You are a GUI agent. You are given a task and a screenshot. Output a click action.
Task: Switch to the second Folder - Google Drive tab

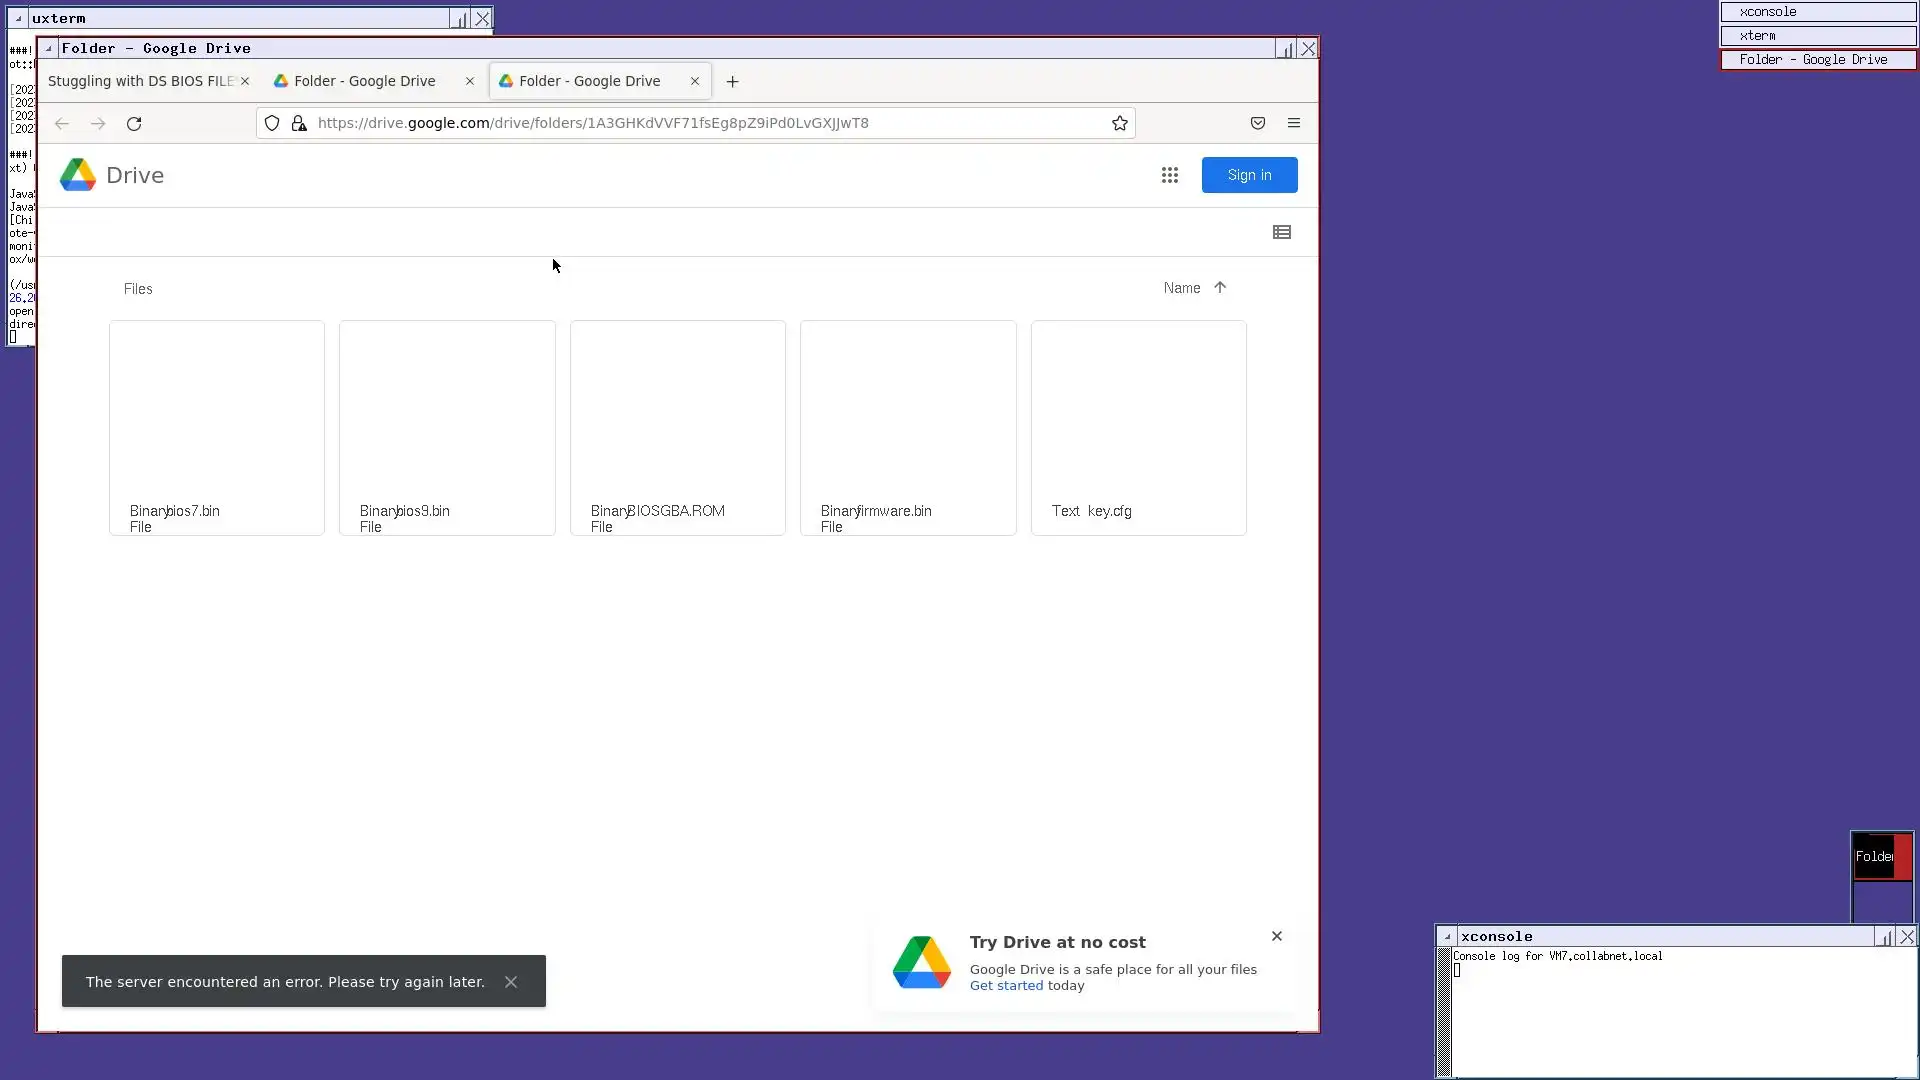[588, 81]
